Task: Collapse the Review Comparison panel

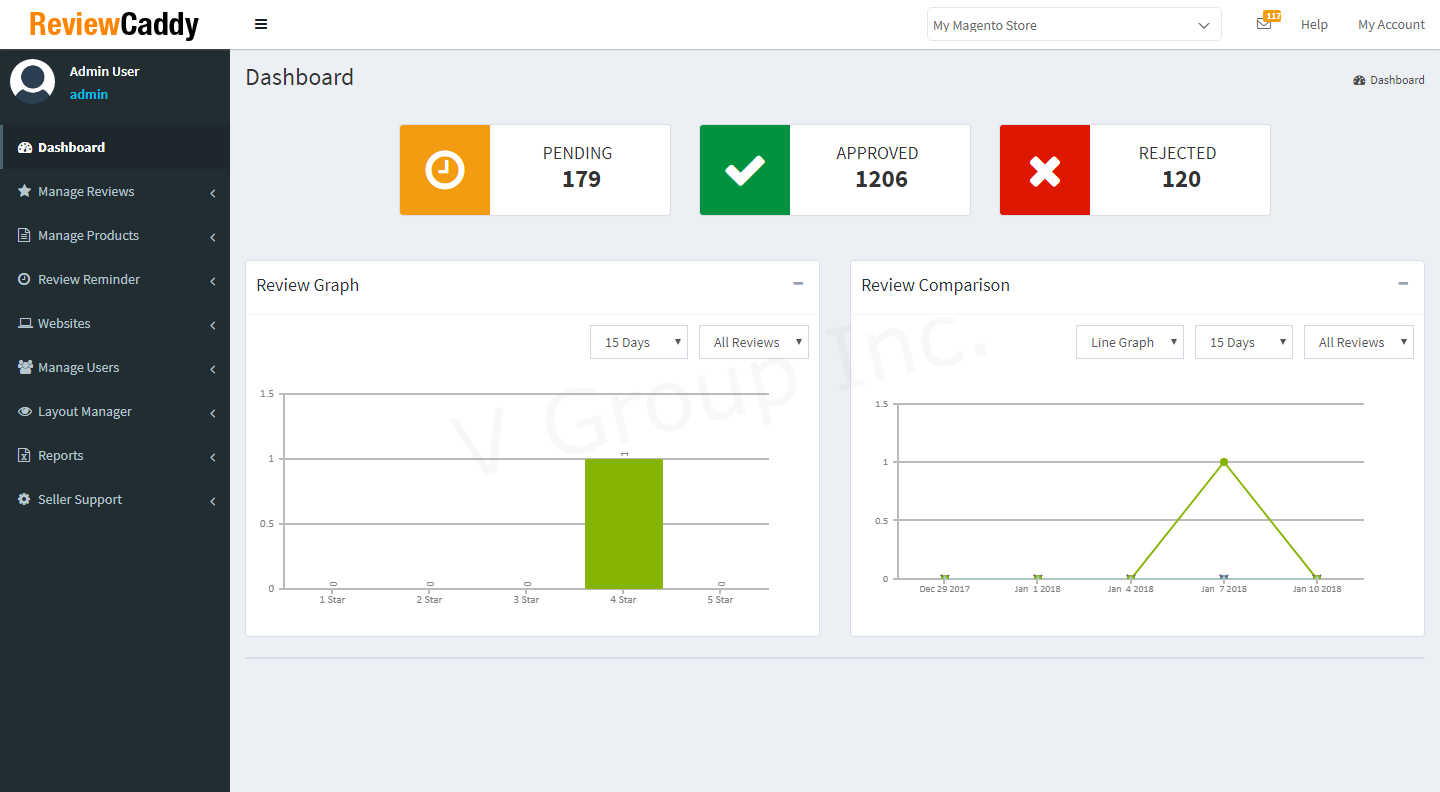Action: point(1403,284)
